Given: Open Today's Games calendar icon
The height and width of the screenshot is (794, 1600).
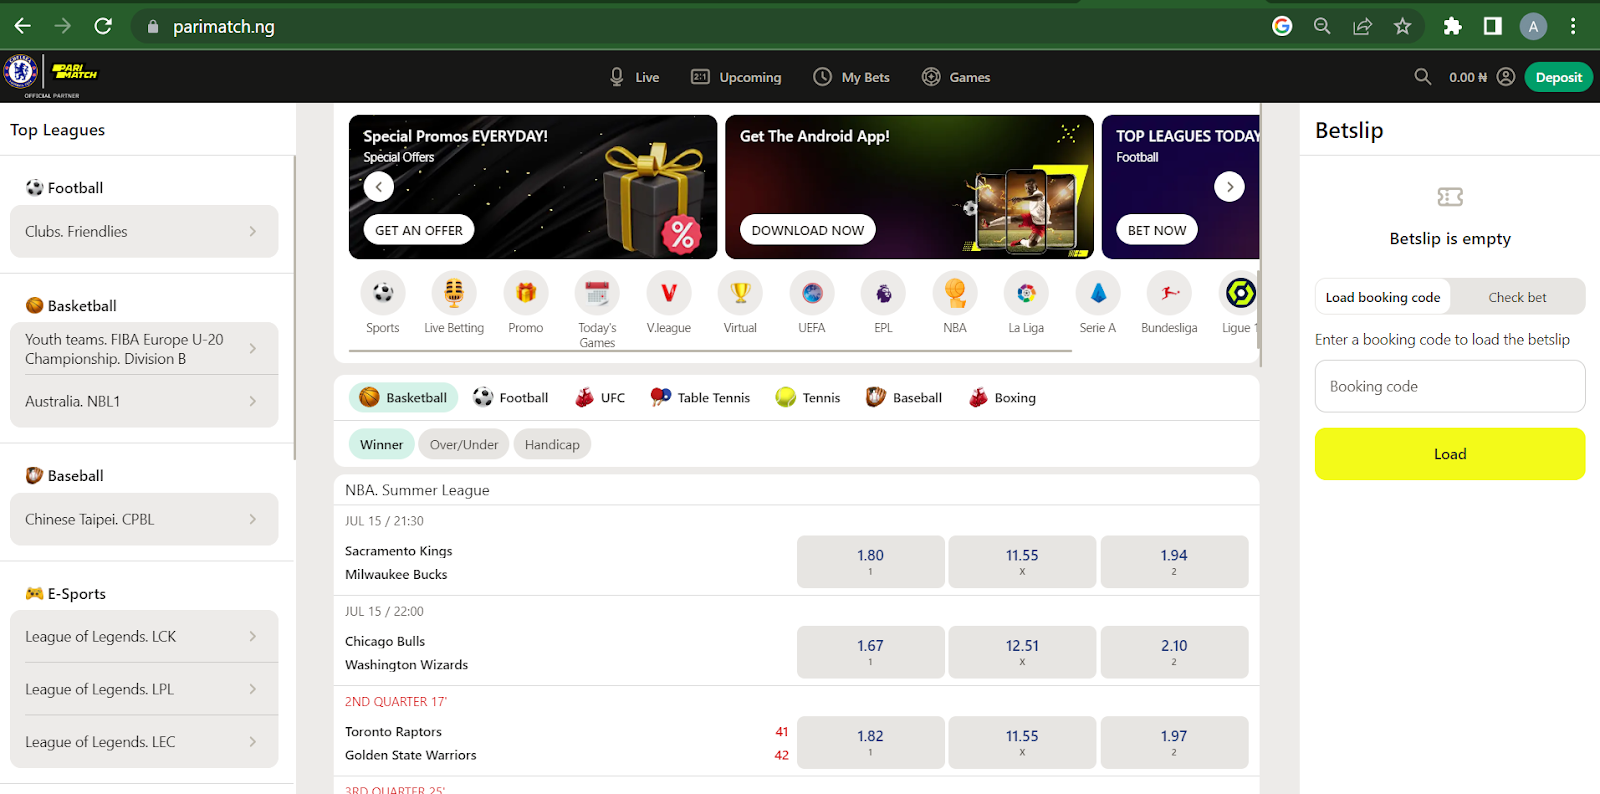Looking at the screenshot, I should [597, 293].
